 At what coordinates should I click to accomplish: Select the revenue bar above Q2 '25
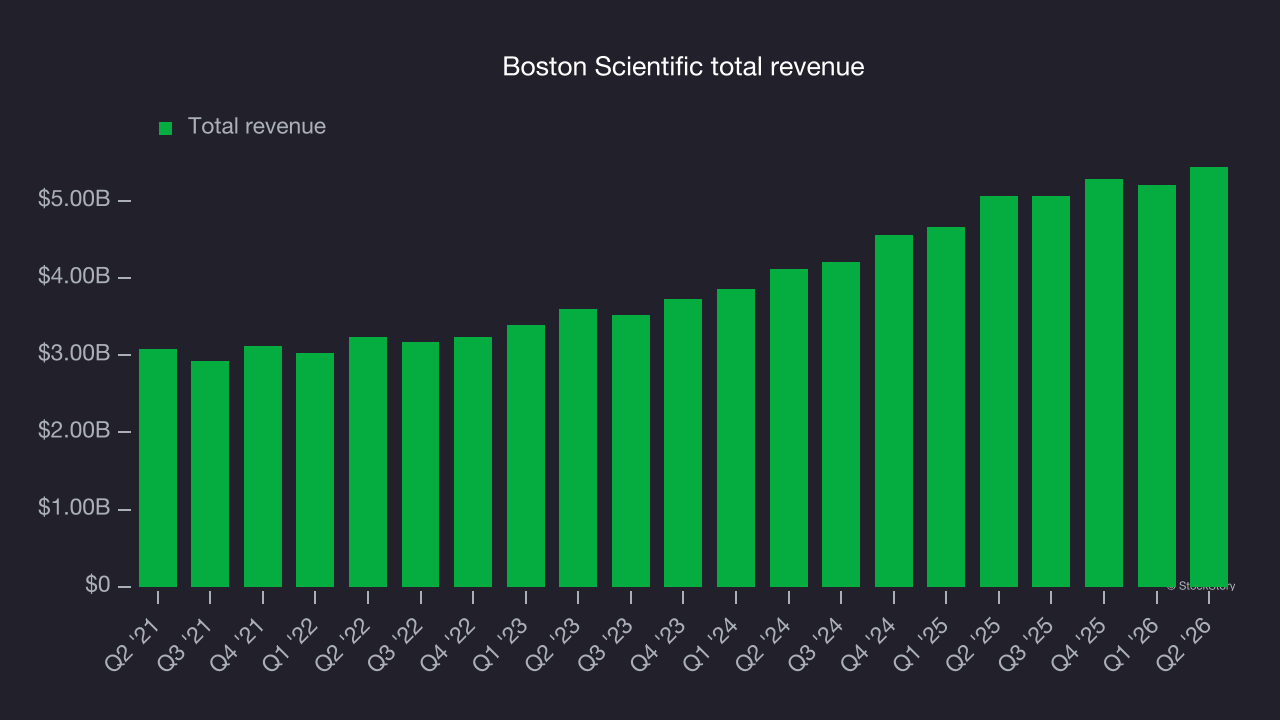pos(999,392)
